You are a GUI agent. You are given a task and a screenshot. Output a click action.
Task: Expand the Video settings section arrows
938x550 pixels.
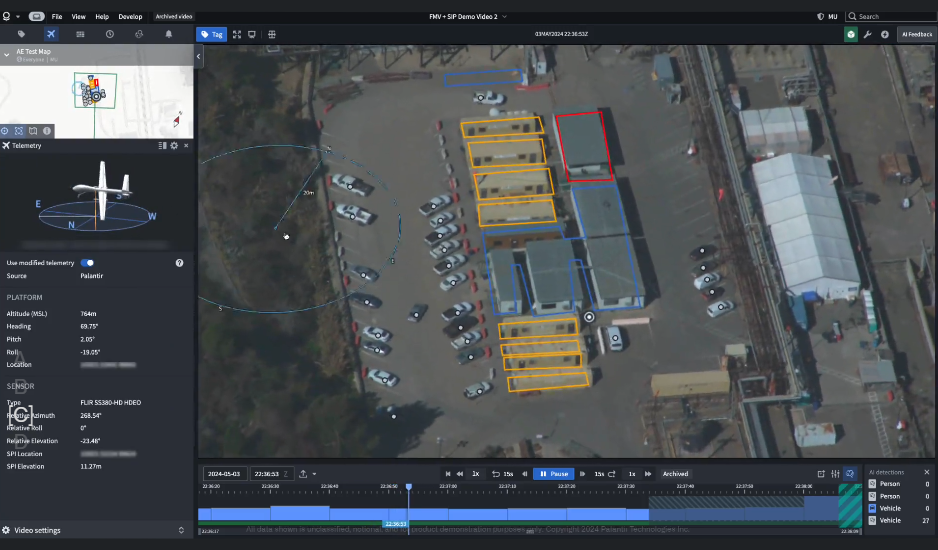click(x=181, y=530)
